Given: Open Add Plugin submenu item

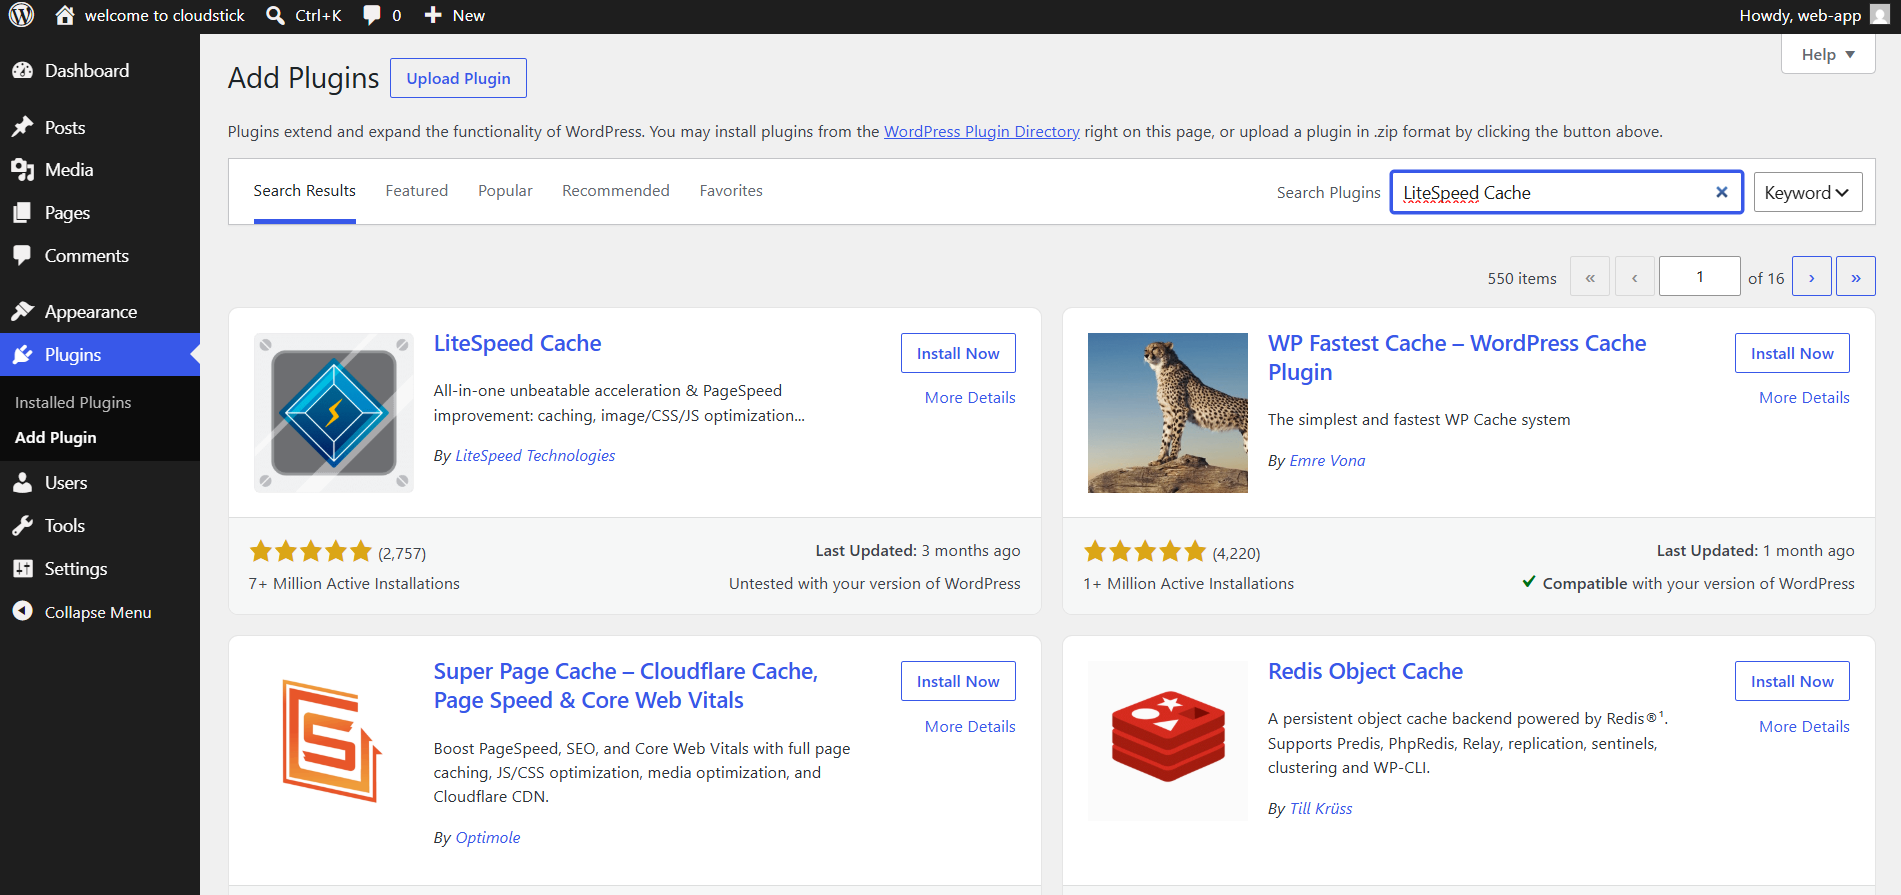Looking at the screenshot, I should coord(56,438).
